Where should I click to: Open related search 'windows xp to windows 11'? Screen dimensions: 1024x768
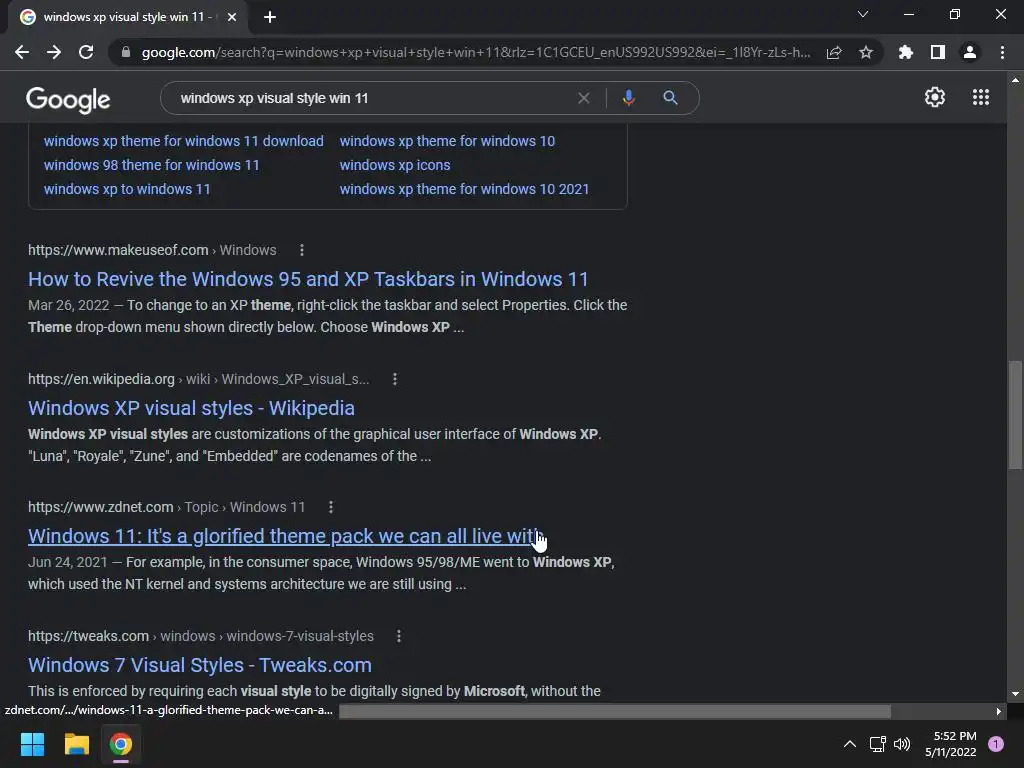(127, 189)
